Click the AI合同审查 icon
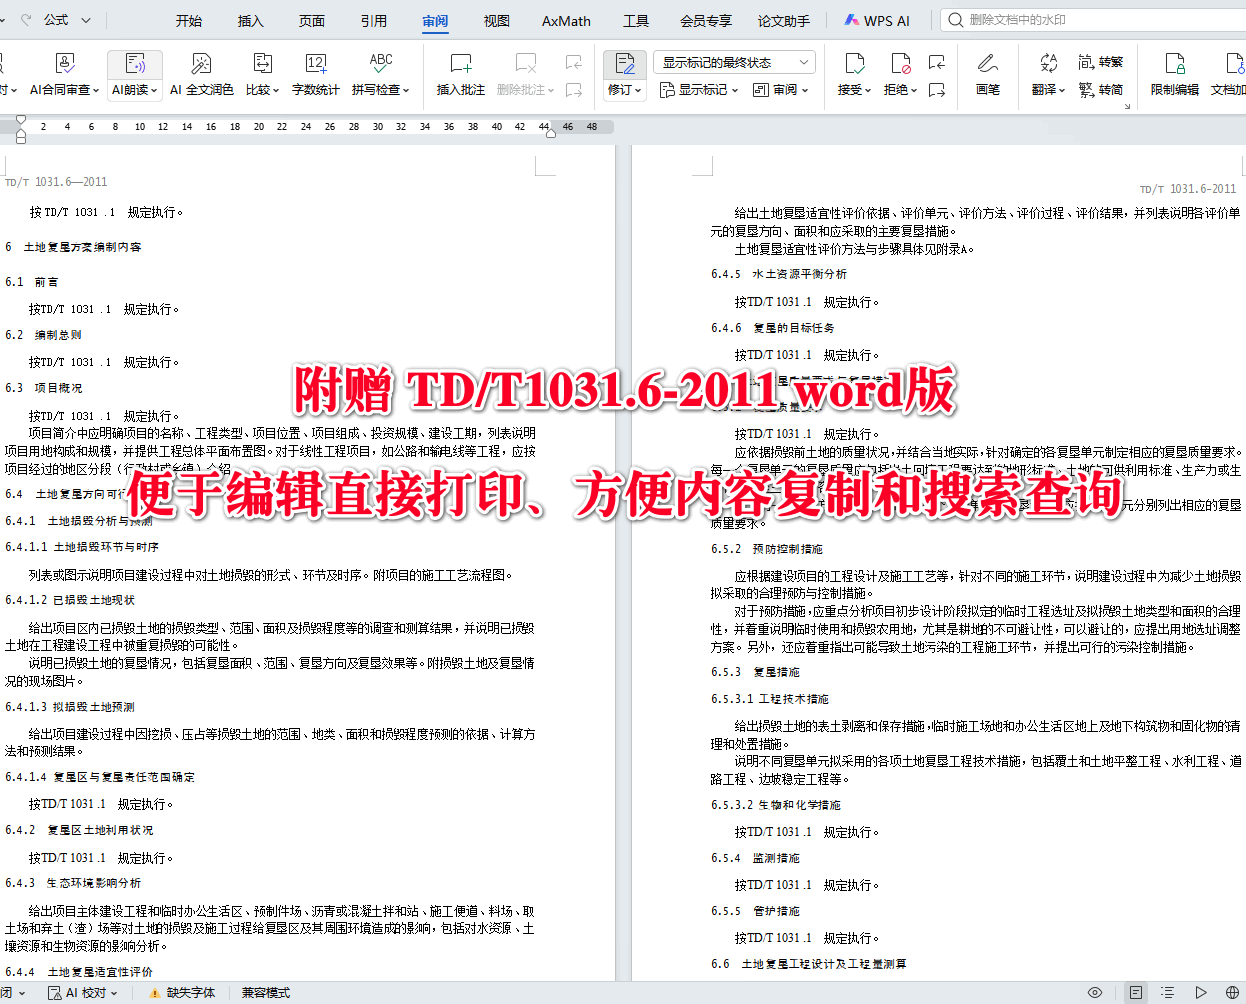This screenshot has height=1004, width=1246. tap(65, 64)
